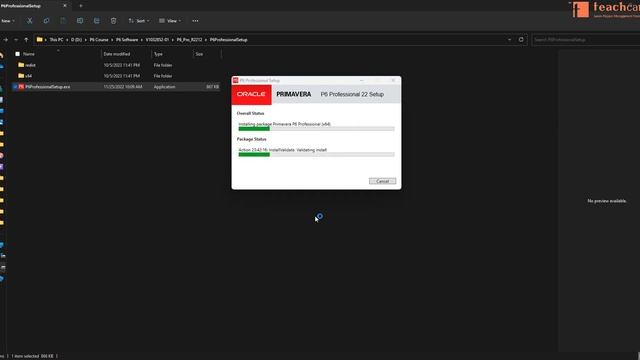Click the redist folder icon
The image size is (640, 360).
(21, 65)
